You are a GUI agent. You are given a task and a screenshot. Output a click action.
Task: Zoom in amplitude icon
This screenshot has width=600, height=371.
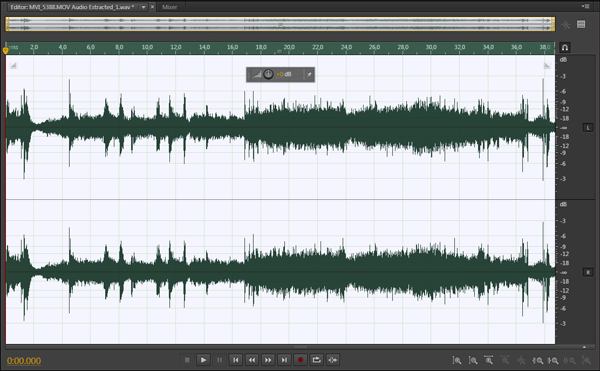[457, 360]
